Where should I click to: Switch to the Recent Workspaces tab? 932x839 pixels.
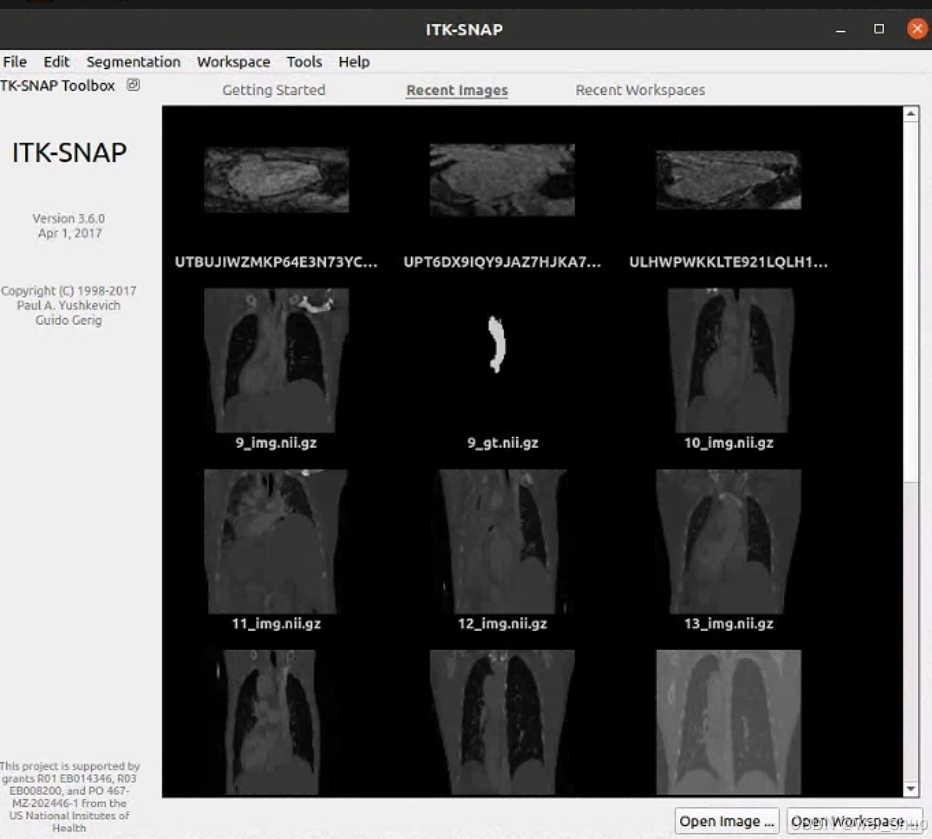coord(640,90)
